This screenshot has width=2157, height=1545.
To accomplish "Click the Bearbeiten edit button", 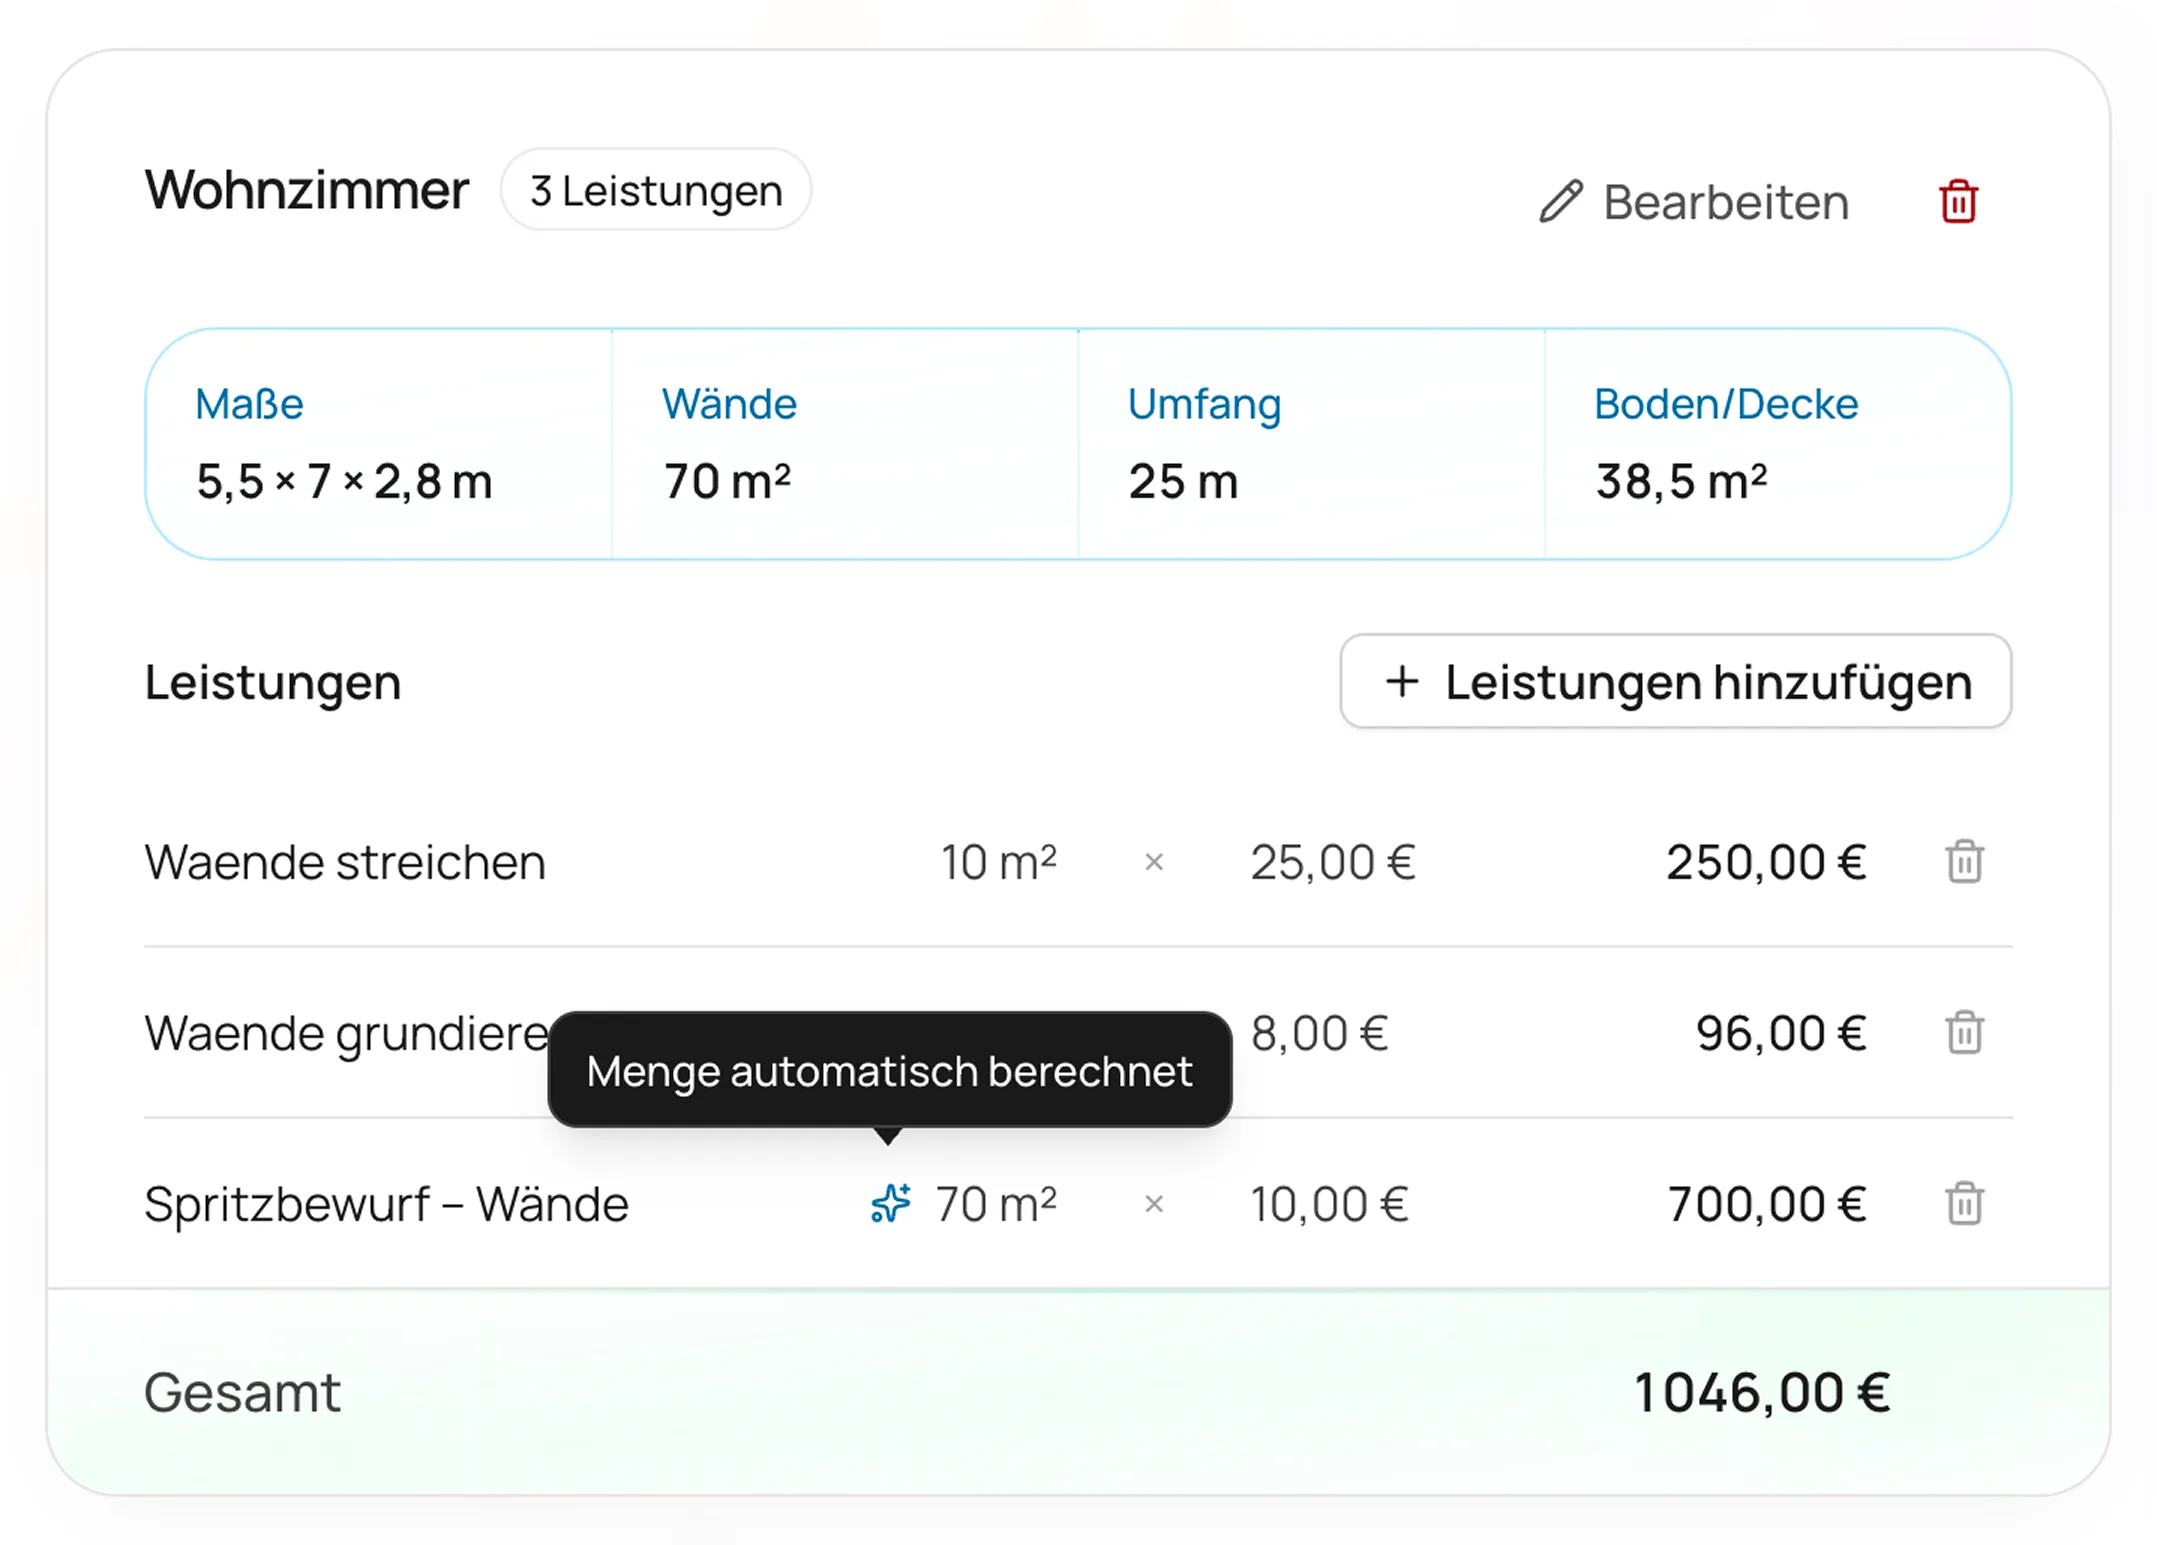I will [x=1694, y=202].
